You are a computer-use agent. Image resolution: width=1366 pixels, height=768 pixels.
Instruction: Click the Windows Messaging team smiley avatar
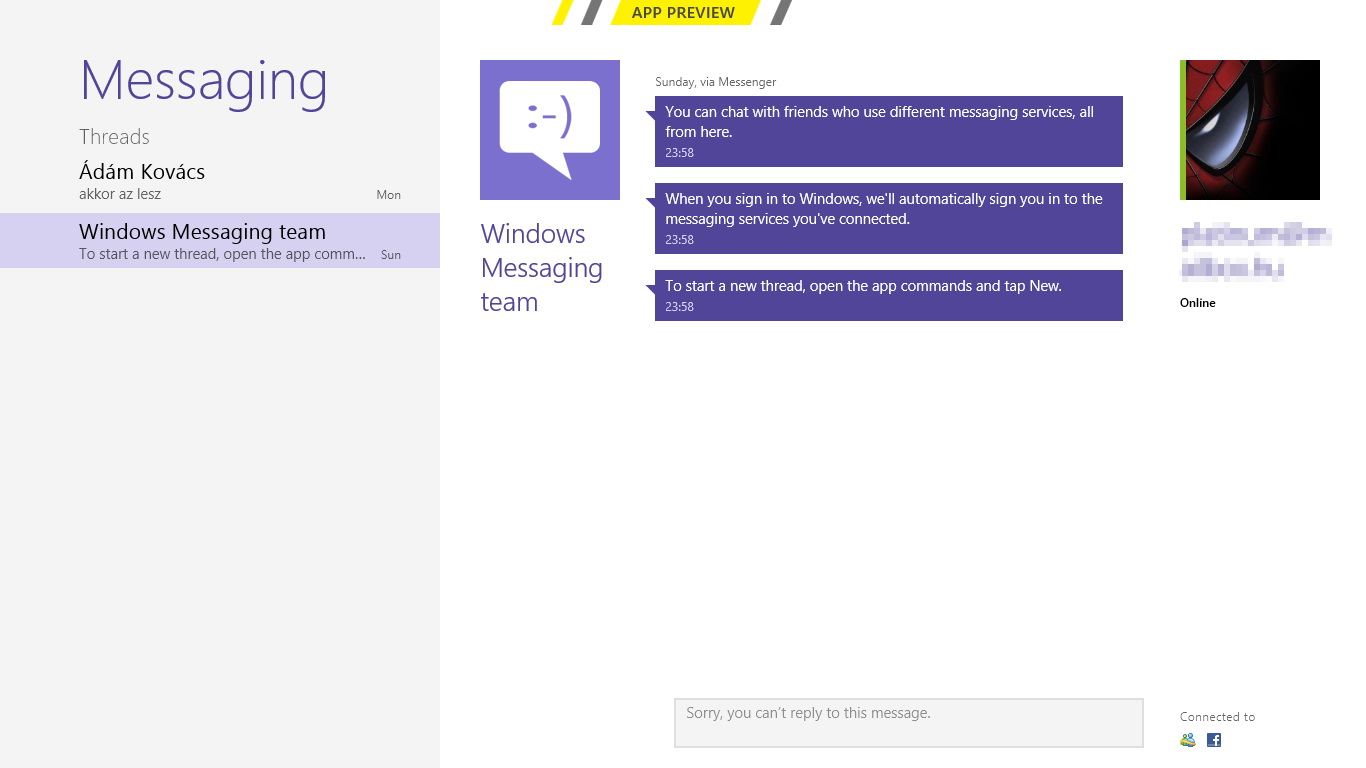(550, 130)
